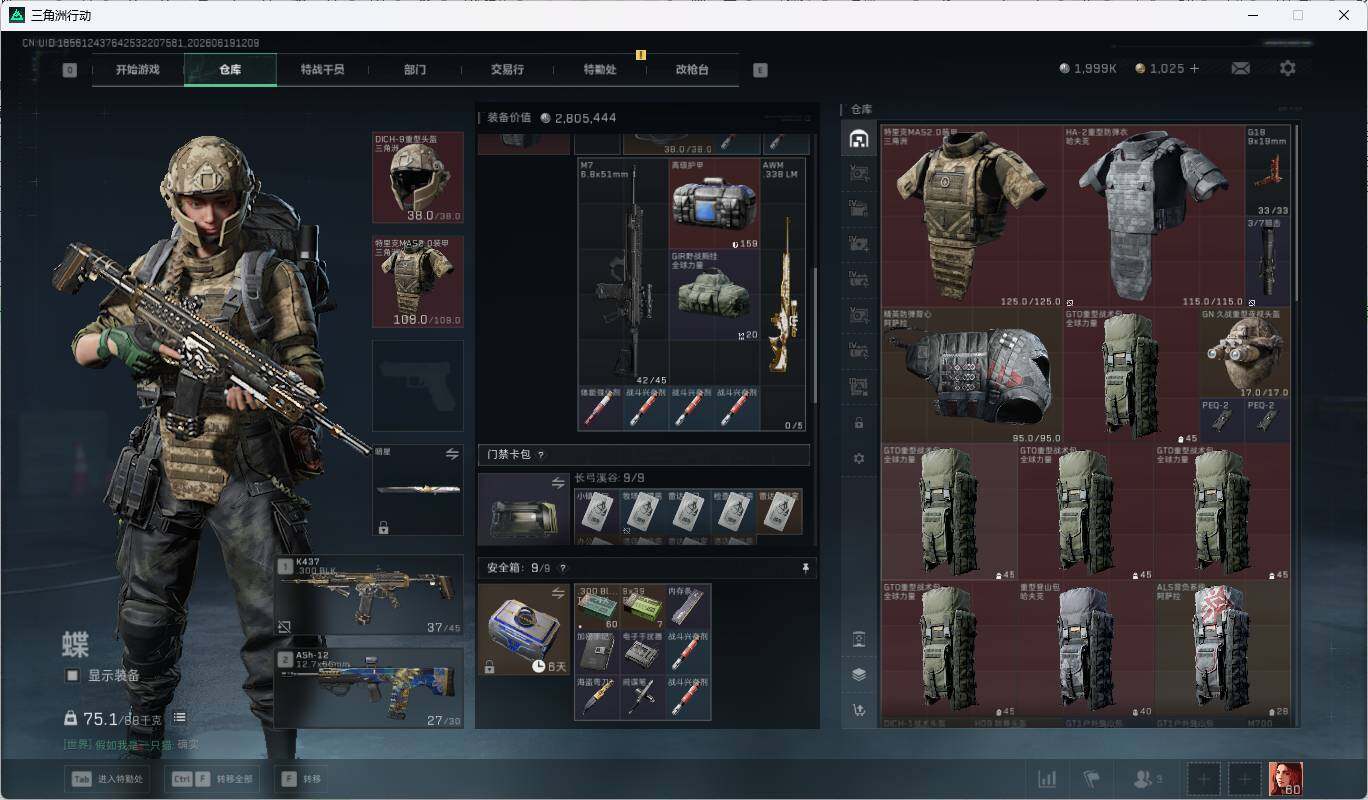Open the 特战干员 tab

(322, 70)
